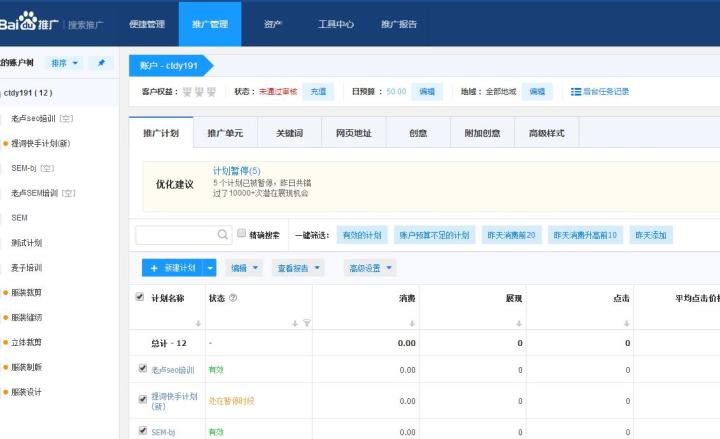The height and width of the screenshot is (439, 720).
Task: Select 麦子培训 in the account tree
Action: [27, 267]
